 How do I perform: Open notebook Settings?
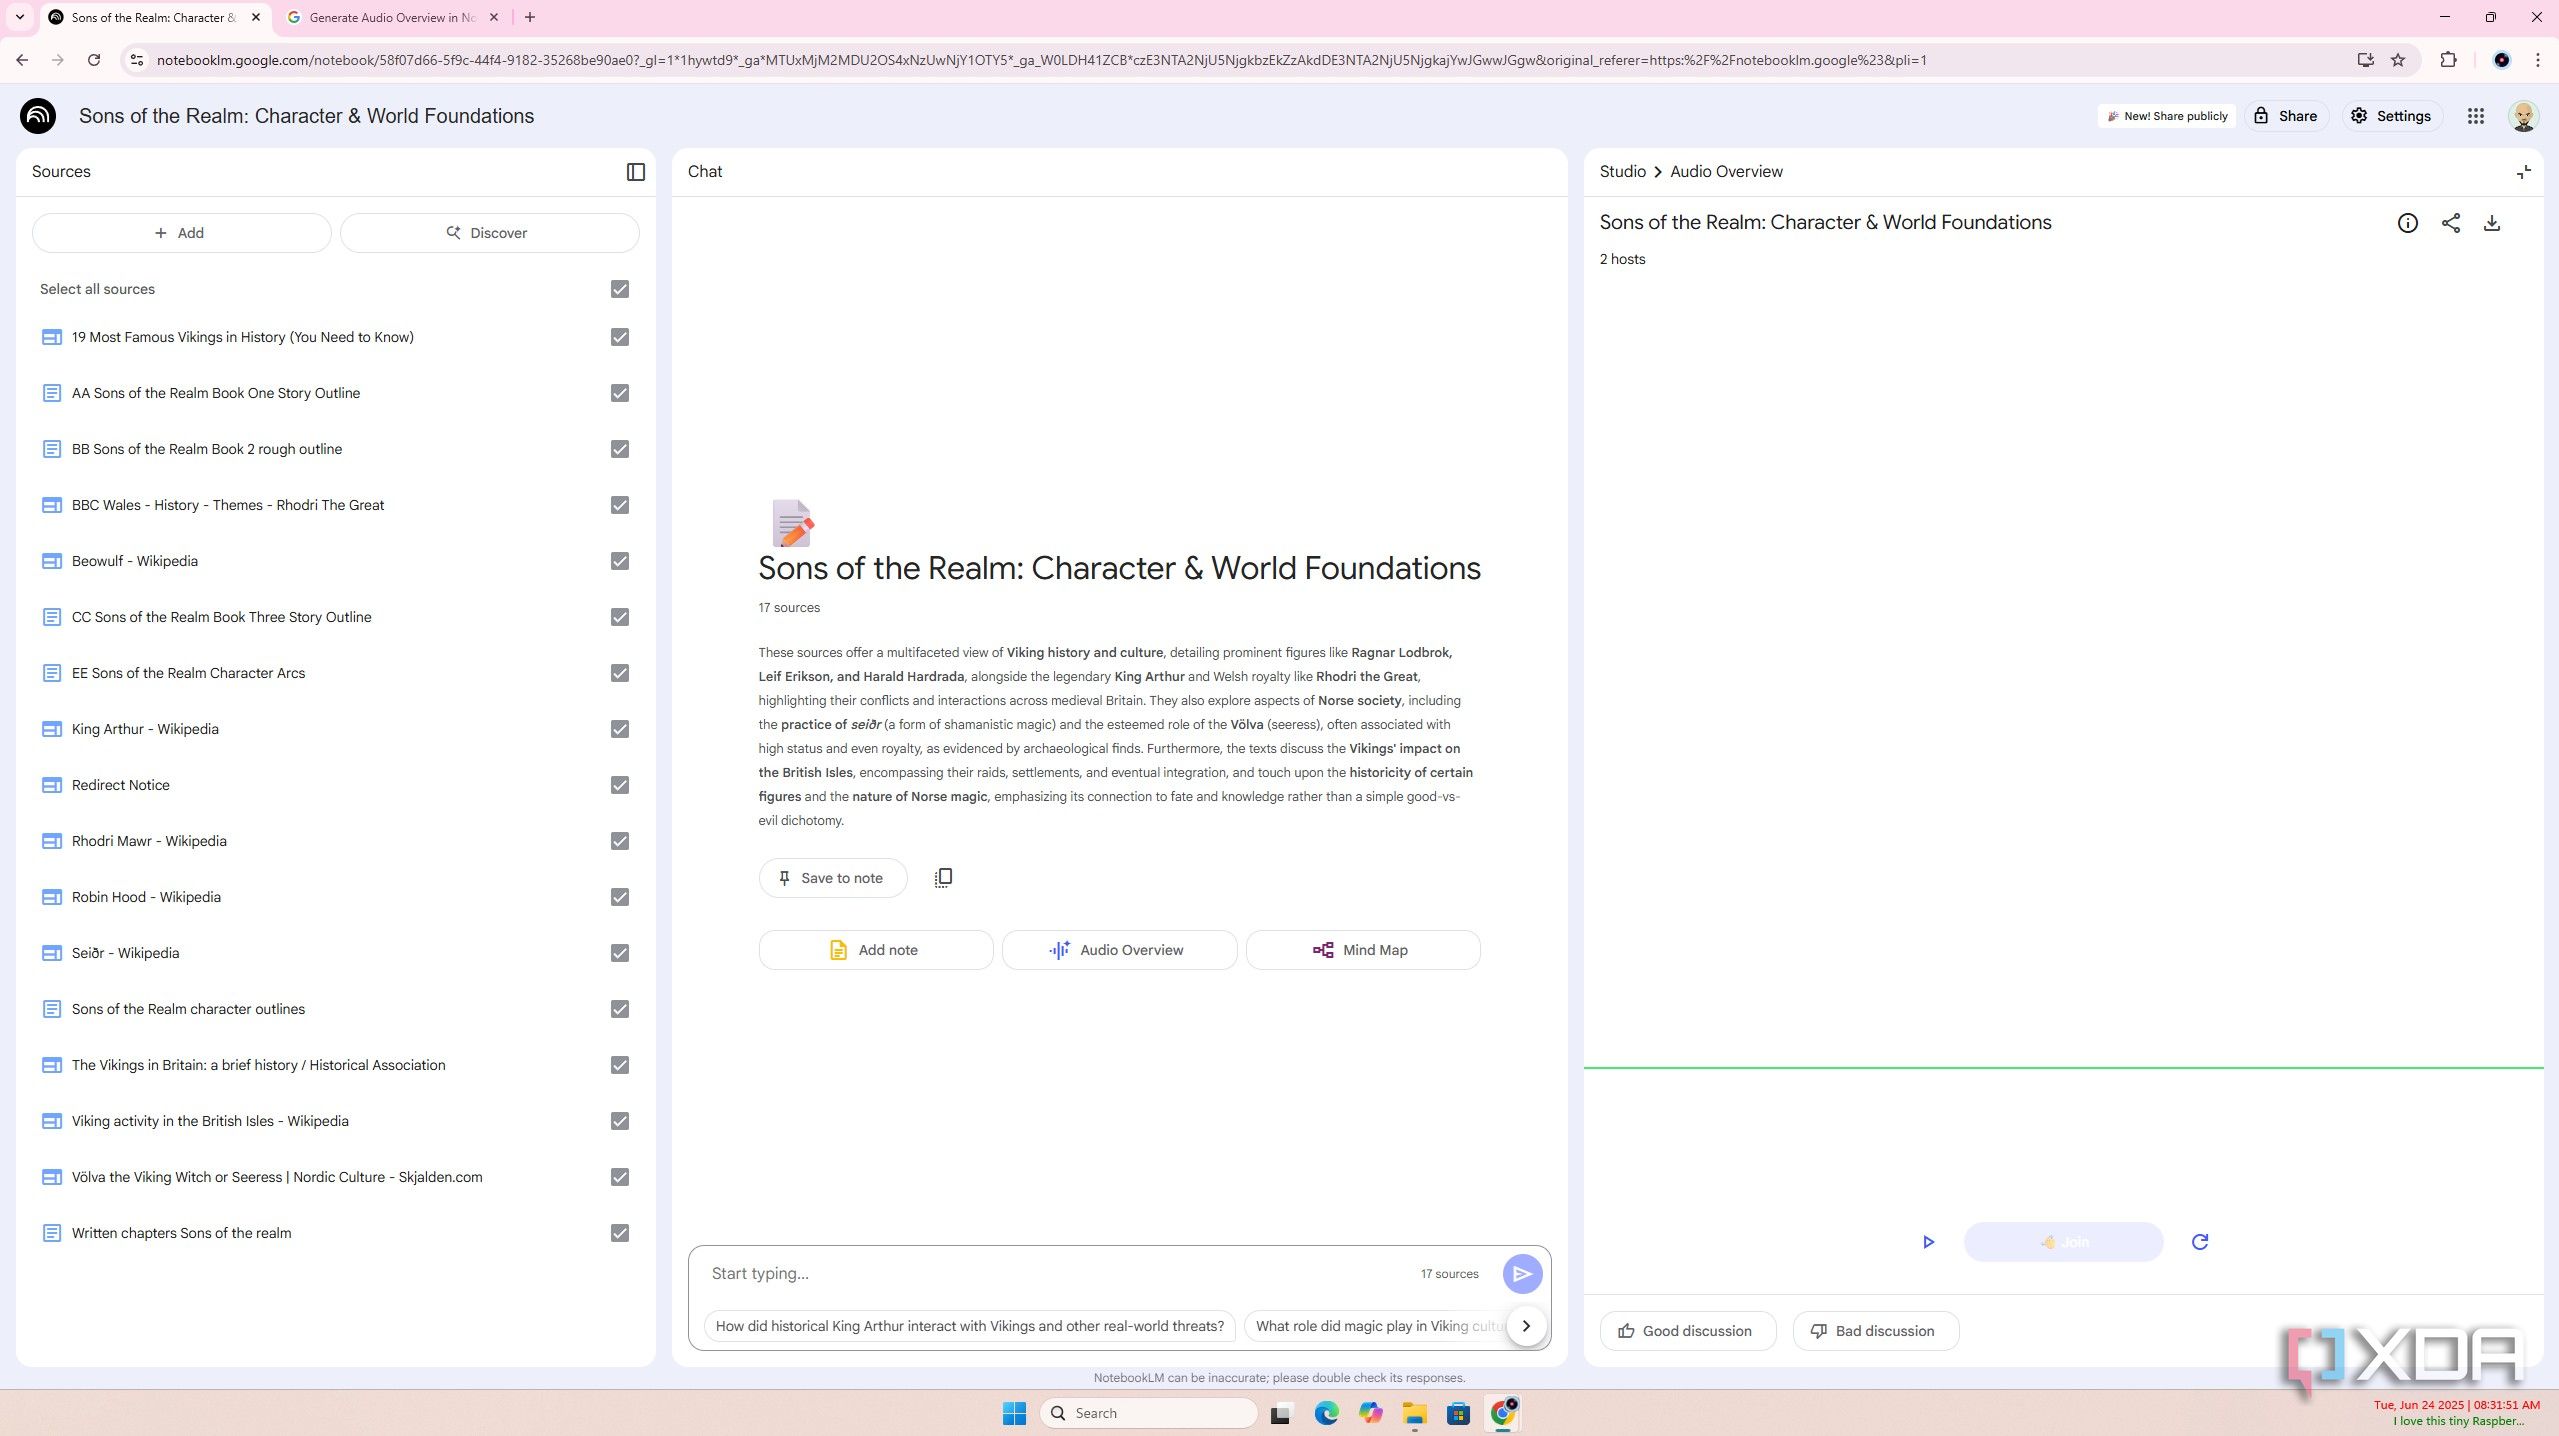click(2391, 116)
